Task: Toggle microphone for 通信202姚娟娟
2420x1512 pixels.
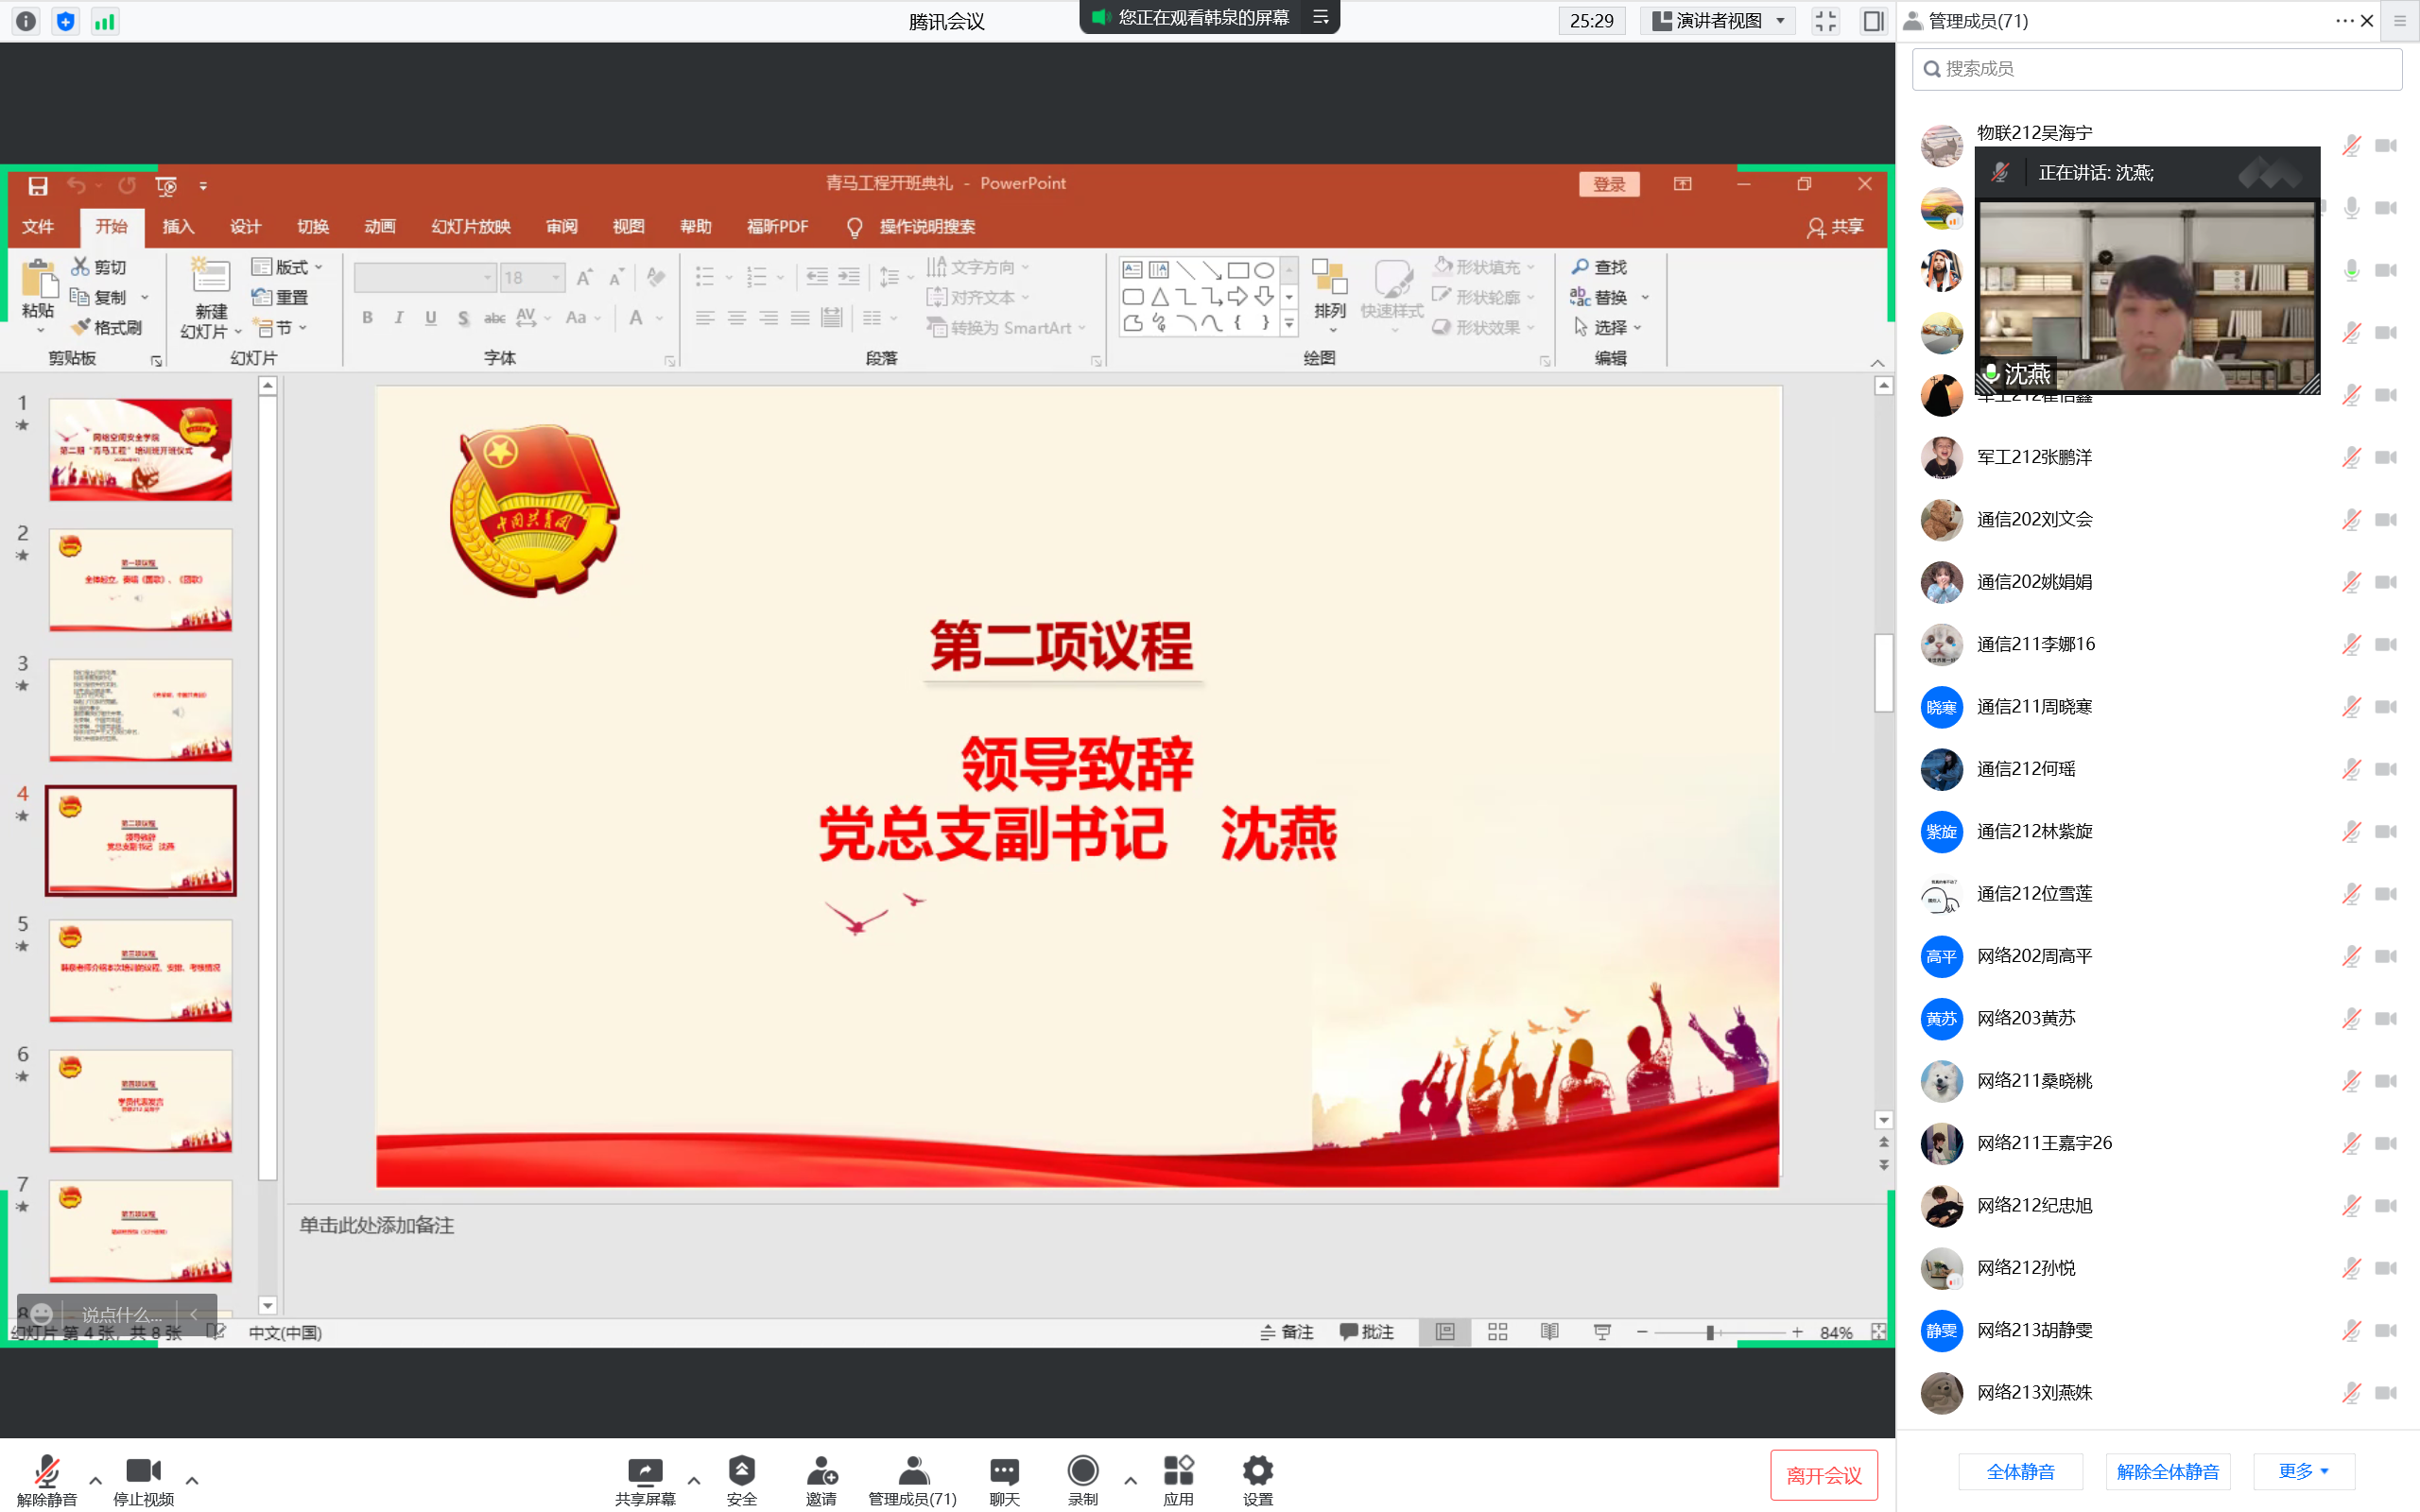Action: coord(2352,582)
